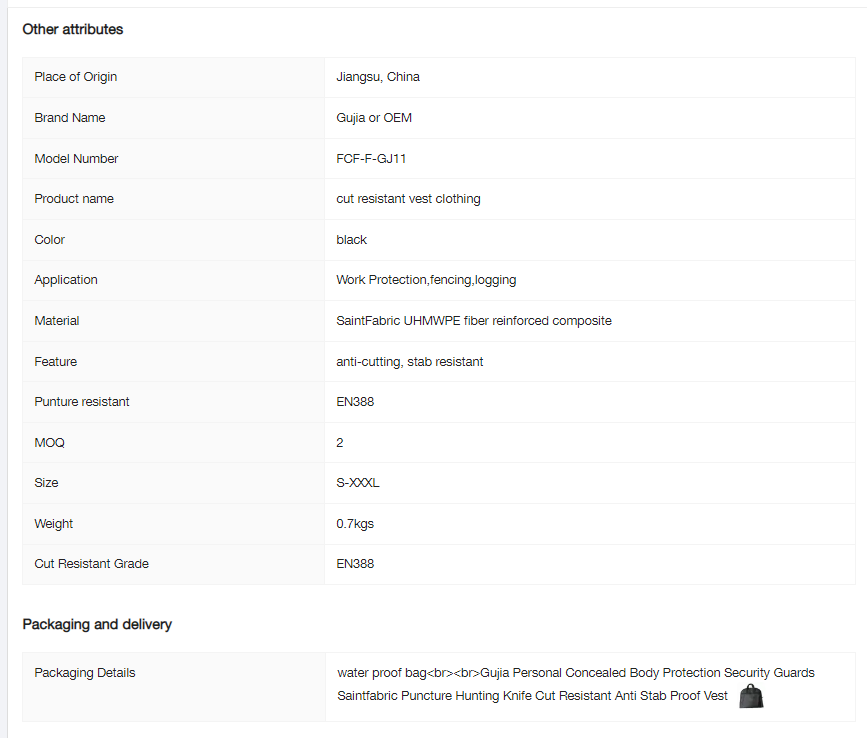
Task: Click the "Other attributes" heading
Action: 73,30
